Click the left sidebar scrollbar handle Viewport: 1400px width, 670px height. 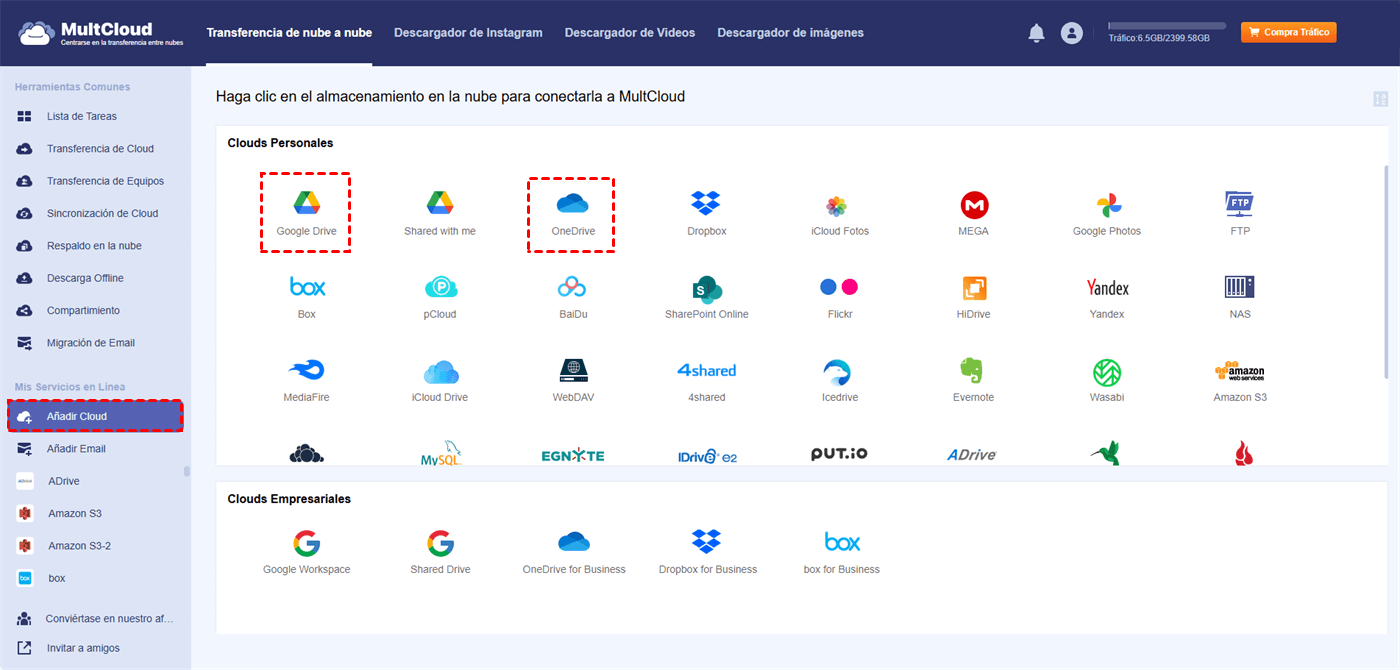[187, 471]
